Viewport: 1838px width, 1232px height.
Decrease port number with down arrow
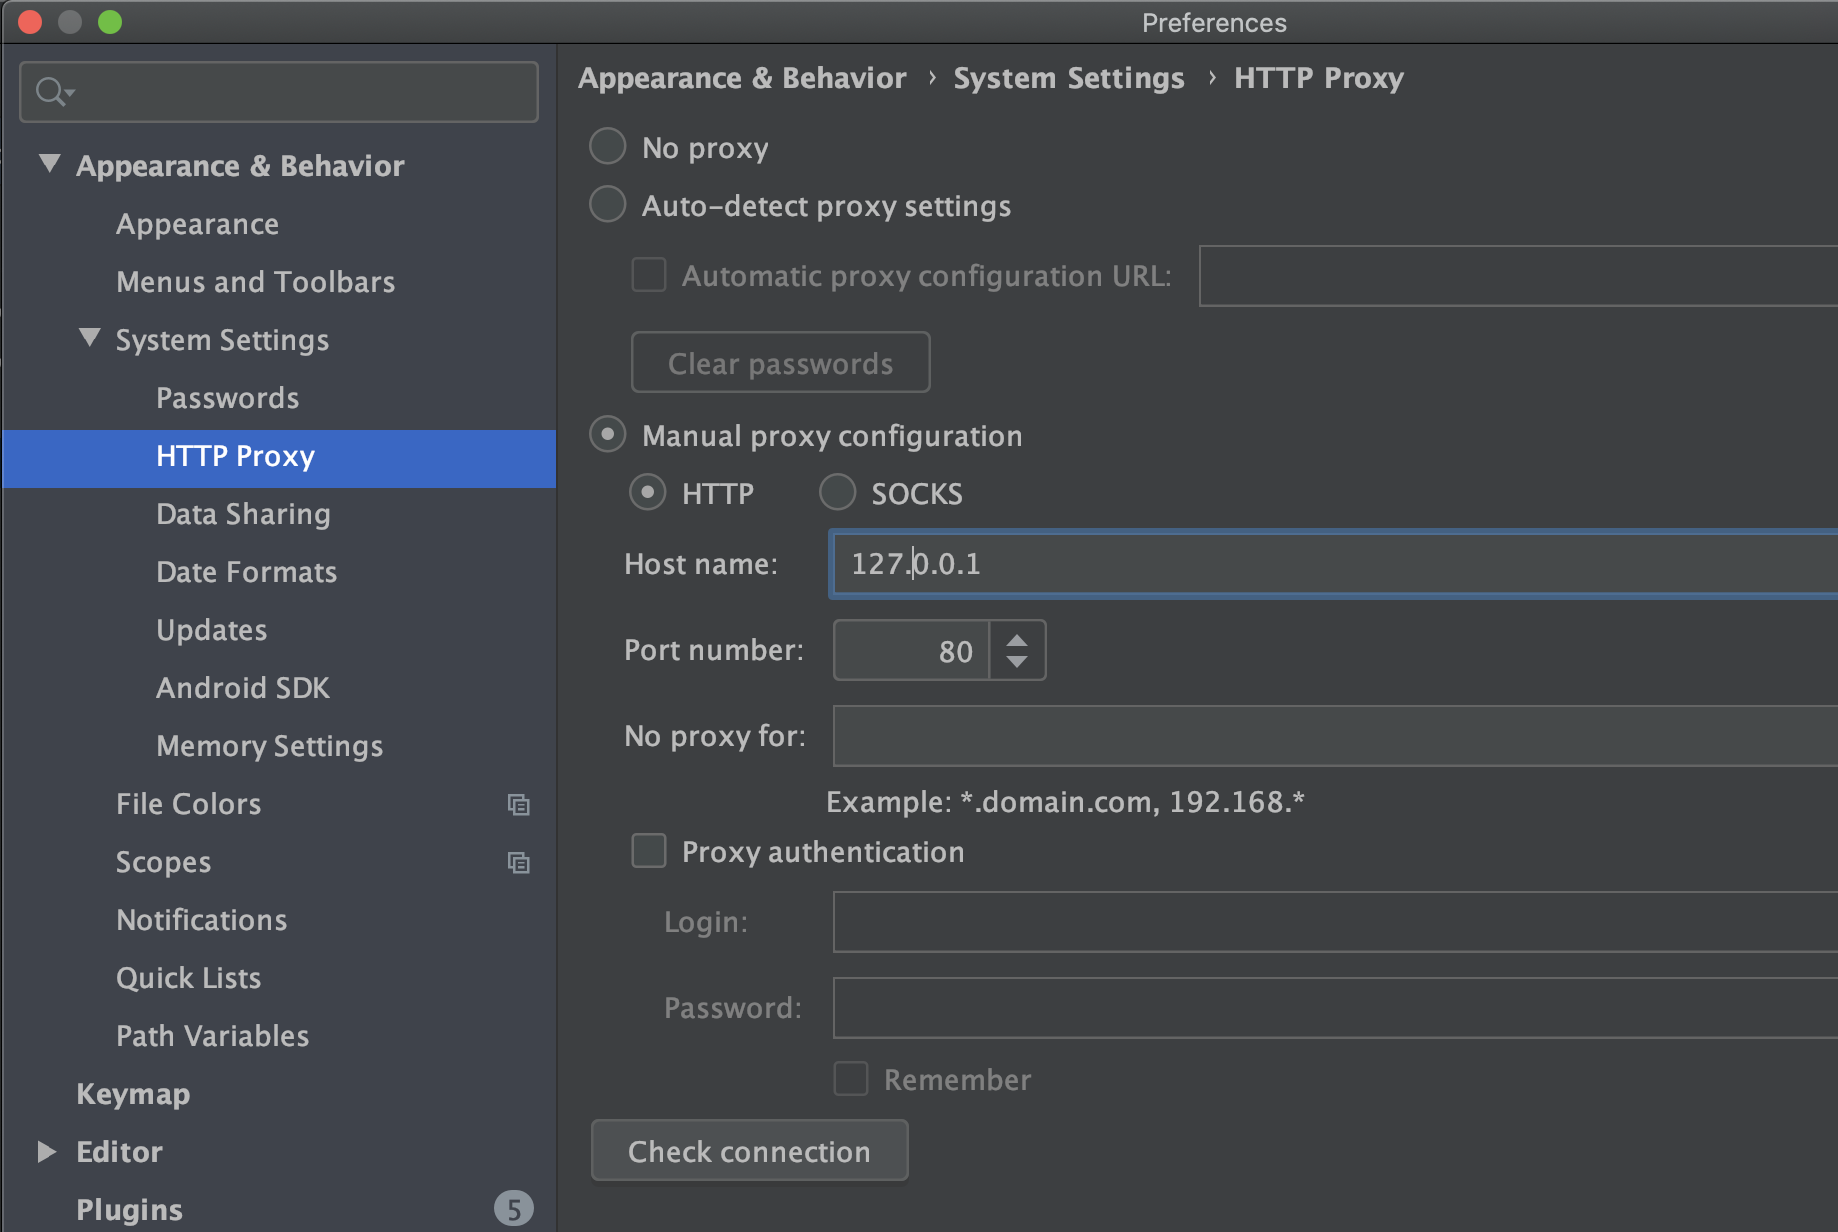[1017, 662]
